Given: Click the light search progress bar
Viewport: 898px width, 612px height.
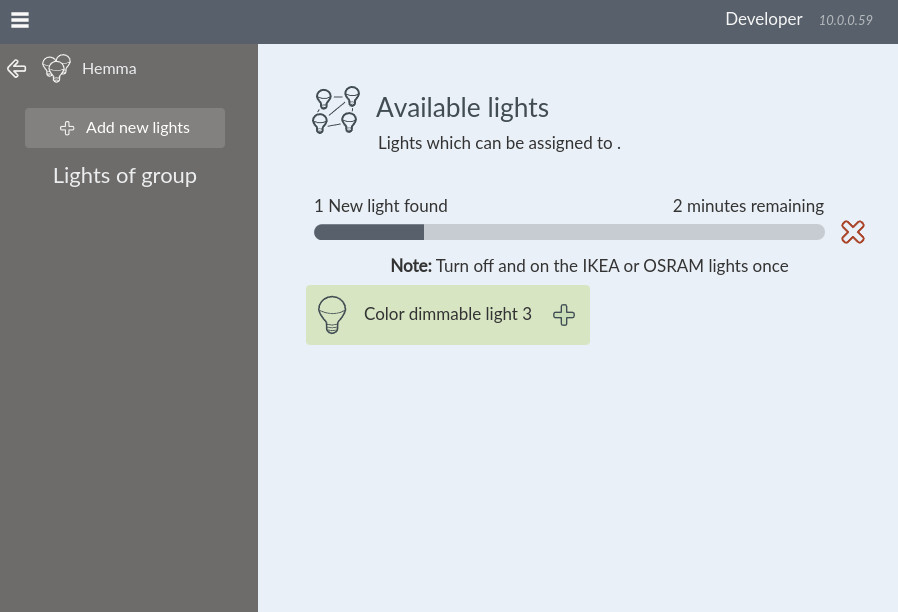Looking at the screenshot, I should click(x=569, y=232).
